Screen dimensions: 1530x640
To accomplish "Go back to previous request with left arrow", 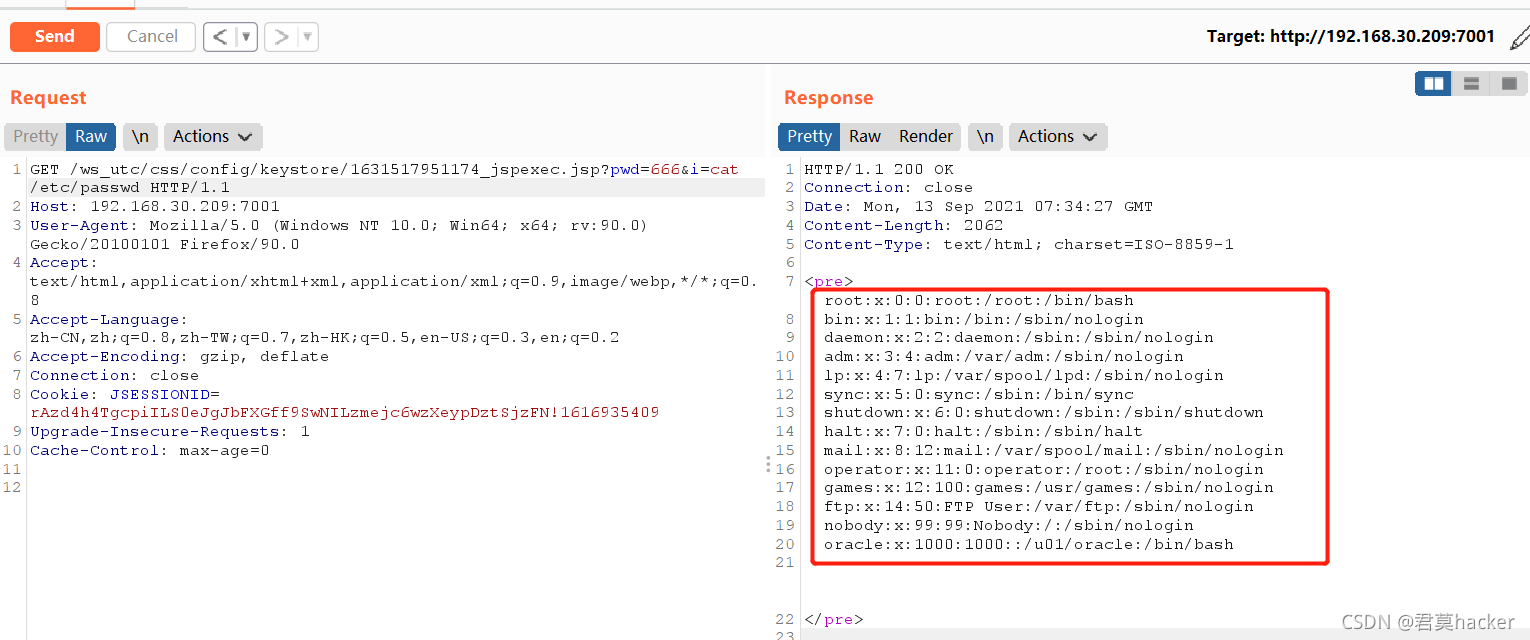I will click(x=220, y=37).
